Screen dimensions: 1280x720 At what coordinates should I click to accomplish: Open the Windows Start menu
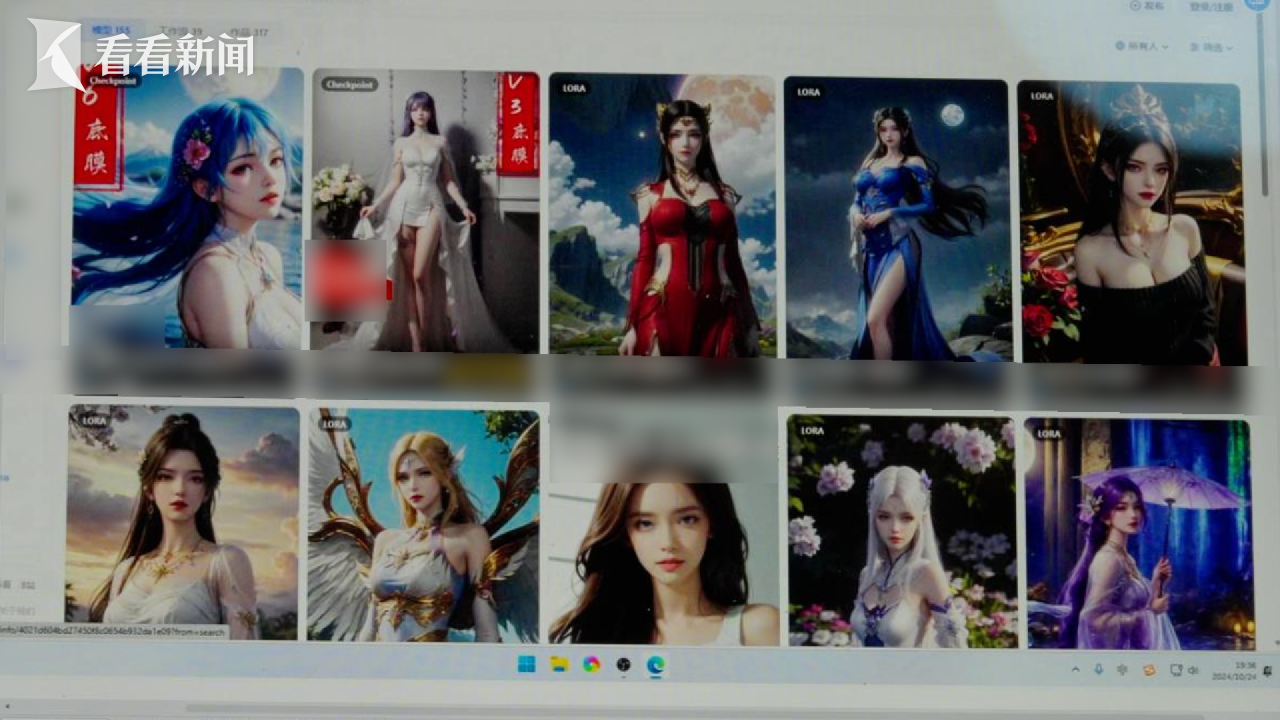526,664
